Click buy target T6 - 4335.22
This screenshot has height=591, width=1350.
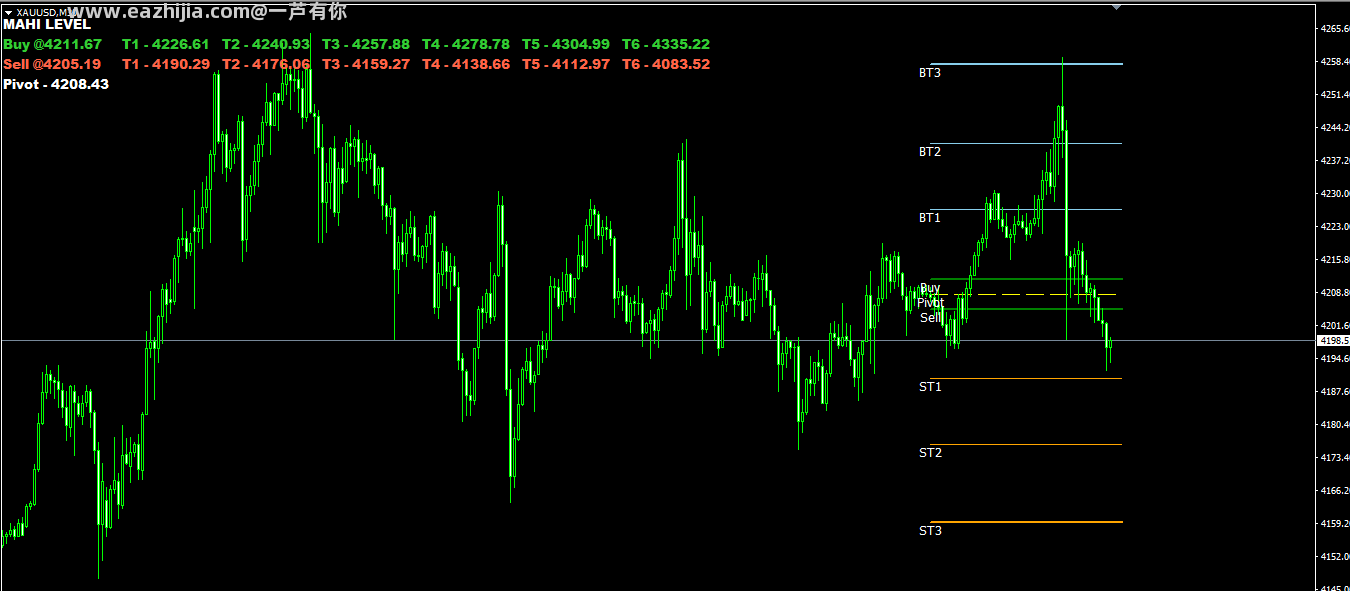[x=666, y=44]
